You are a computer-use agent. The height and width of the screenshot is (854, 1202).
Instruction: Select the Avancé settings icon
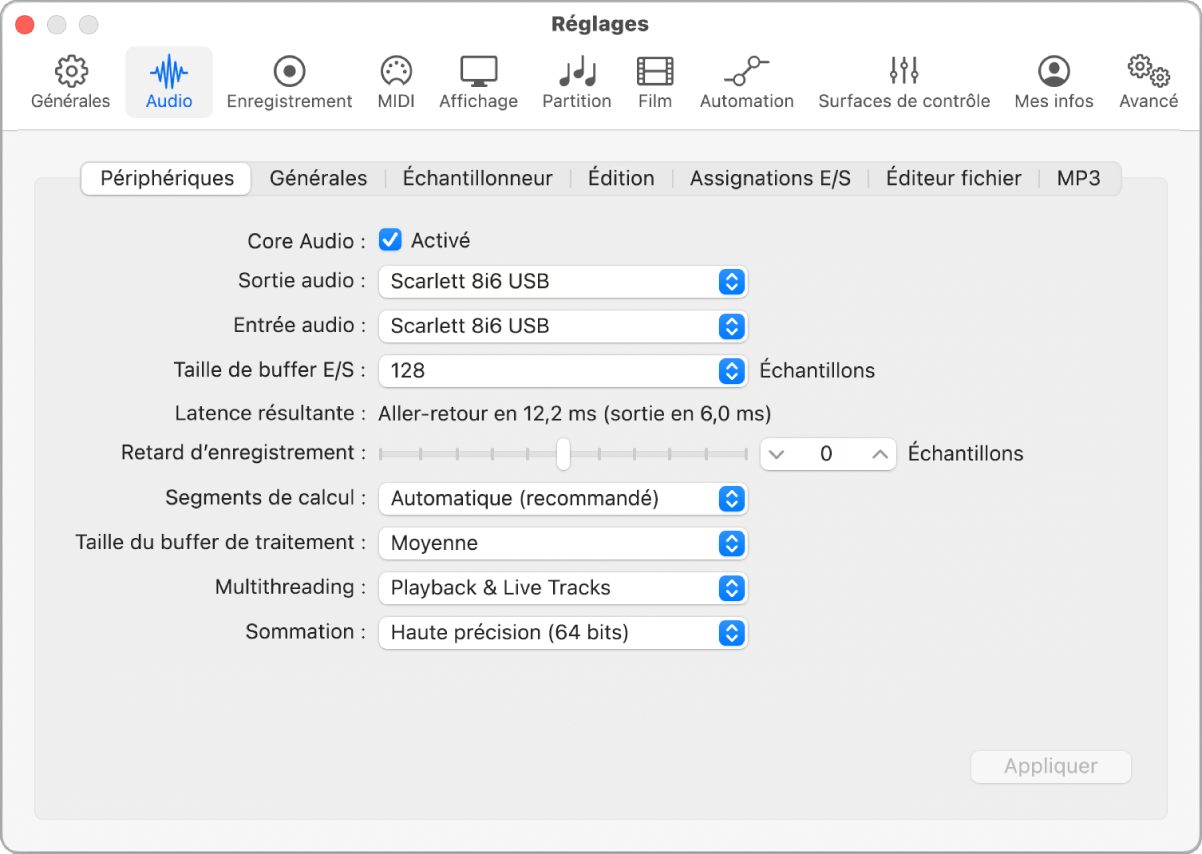point(1147,80)
